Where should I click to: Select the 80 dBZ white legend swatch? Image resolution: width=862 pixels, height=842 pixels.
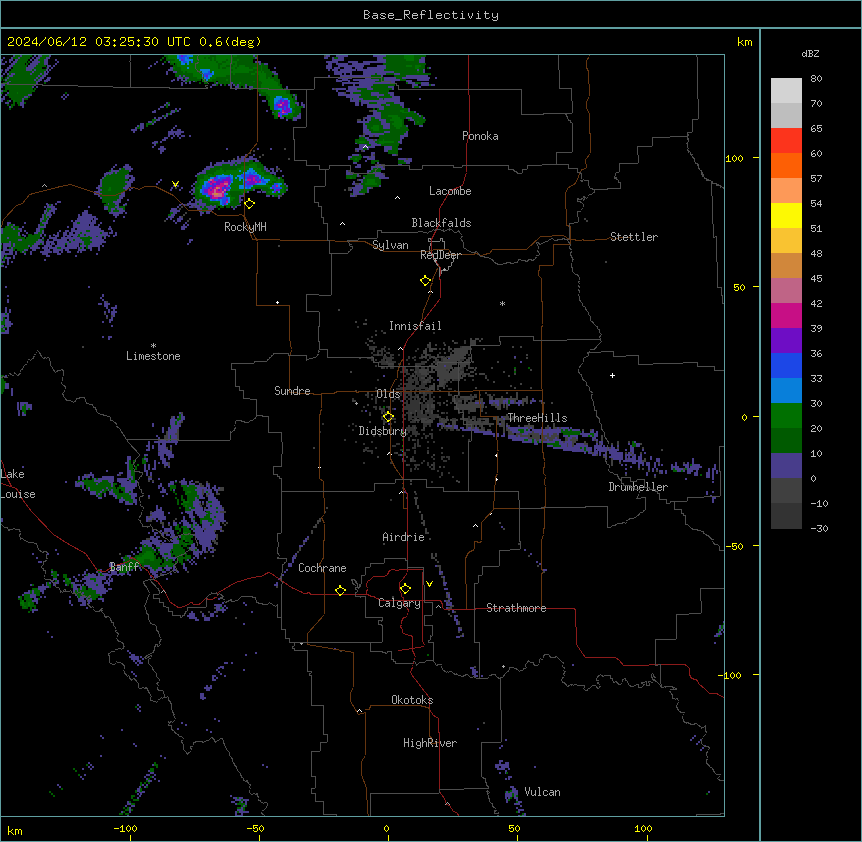[786, 91]
